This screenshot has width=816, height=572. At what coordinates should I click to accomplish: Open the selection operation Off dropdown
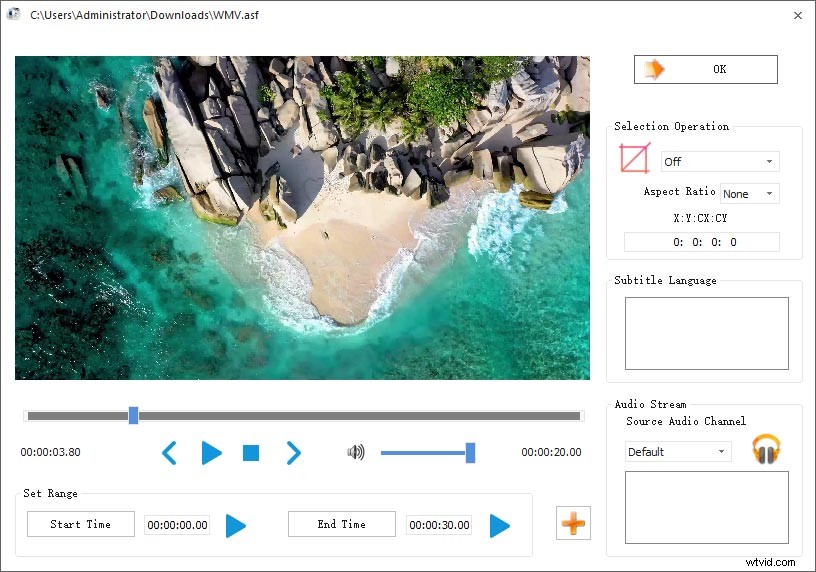pyautogui.click(x=720, y=162)
